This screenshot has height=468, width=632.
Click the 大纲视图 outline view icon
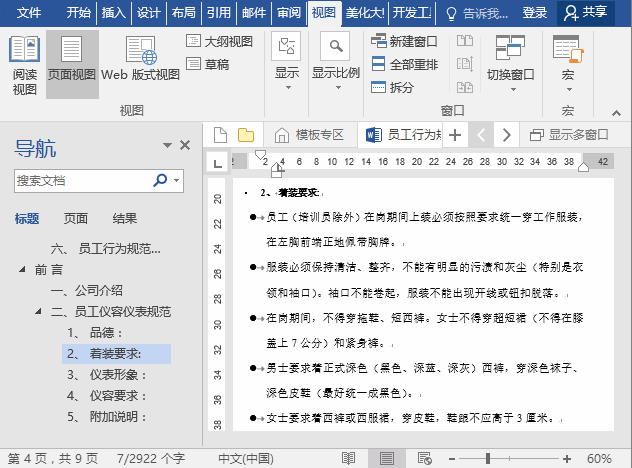coord(194,42)
